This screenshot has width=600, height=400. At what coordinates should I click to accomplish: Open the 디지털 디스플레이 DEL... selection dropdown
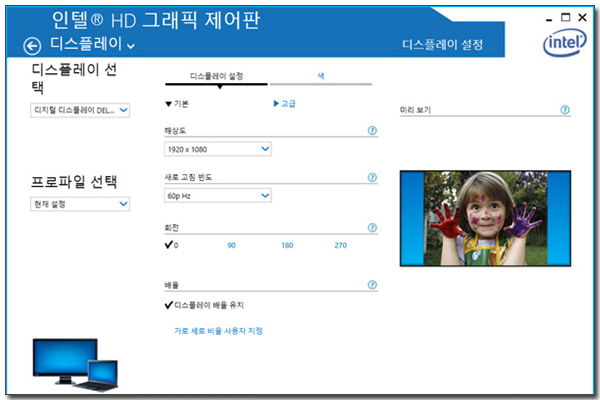(80, 110)
